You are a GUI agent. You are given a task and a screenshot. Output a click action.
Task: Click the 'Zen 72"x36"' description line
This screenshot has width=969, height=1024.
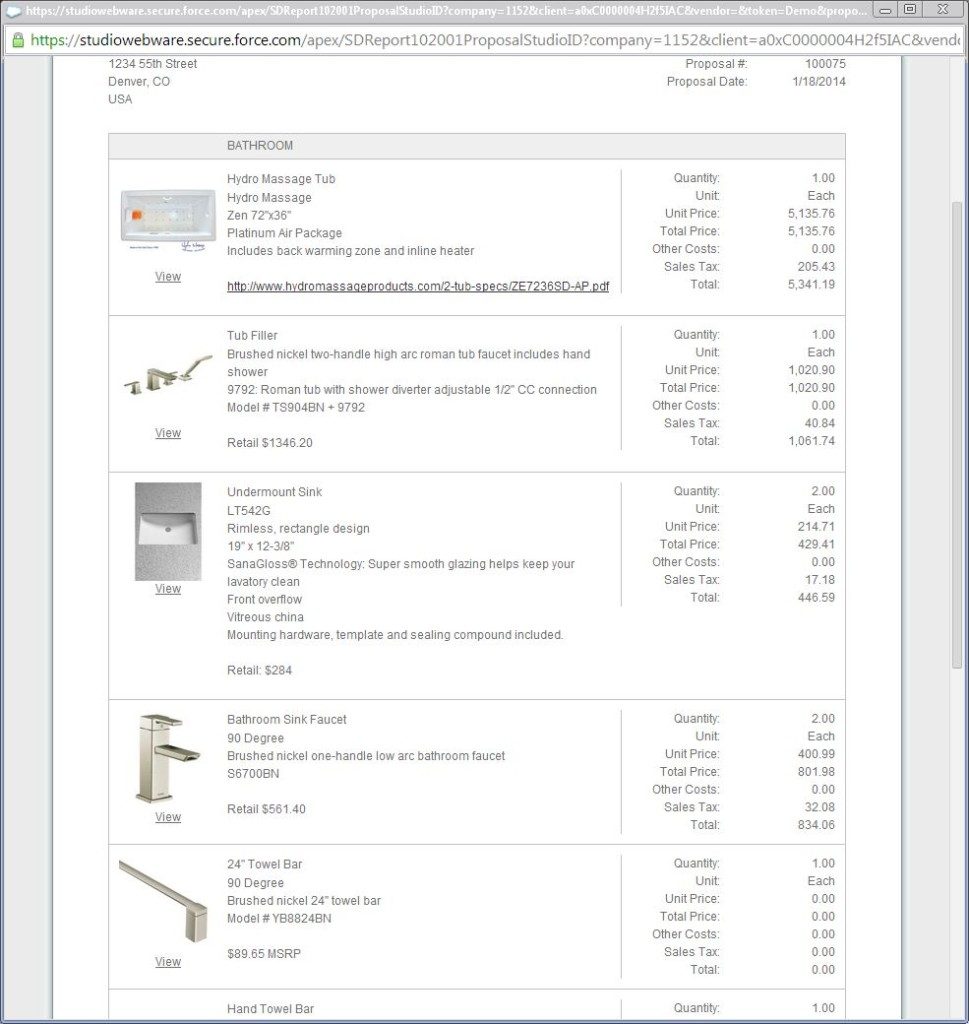259,216
